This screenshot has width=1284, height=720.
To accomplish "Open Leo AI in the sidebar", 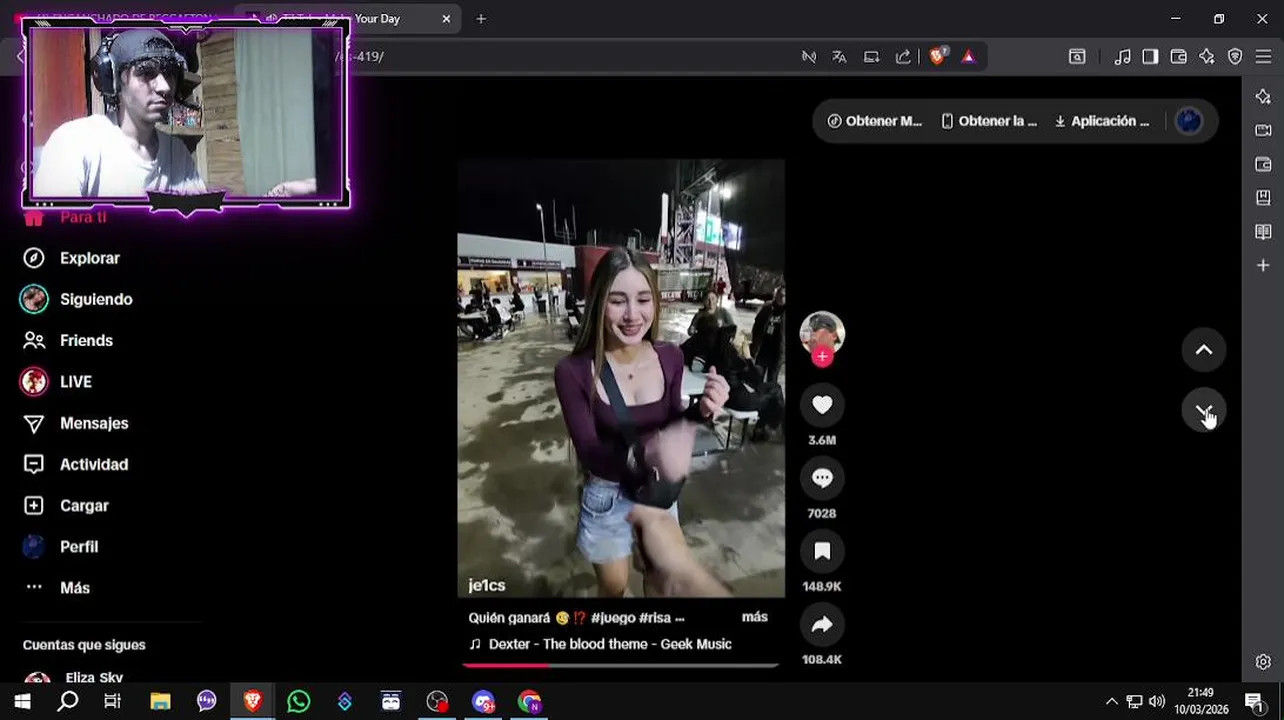I will pyautogui.click(x=1263, y=96).
